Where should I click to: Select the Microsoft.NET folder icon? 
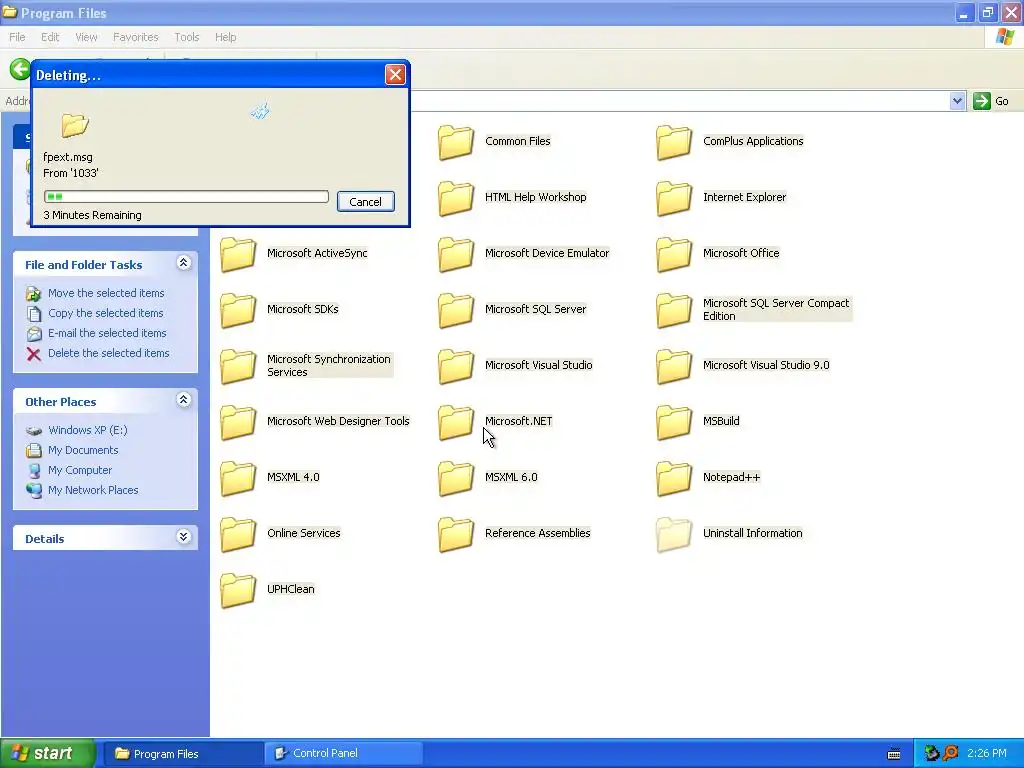pyautogui.click(x=455, y=422)
